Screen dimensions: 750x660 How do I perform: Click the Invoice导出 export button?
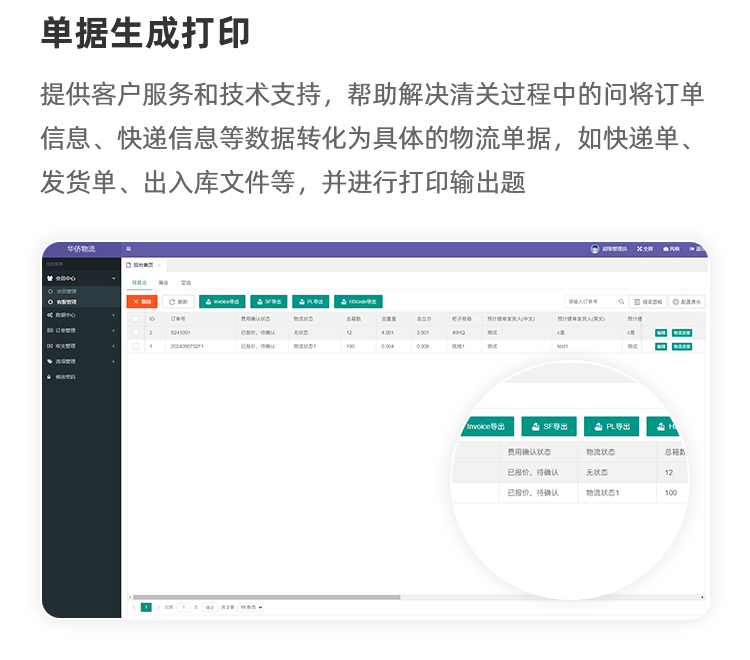pos(222,301)
